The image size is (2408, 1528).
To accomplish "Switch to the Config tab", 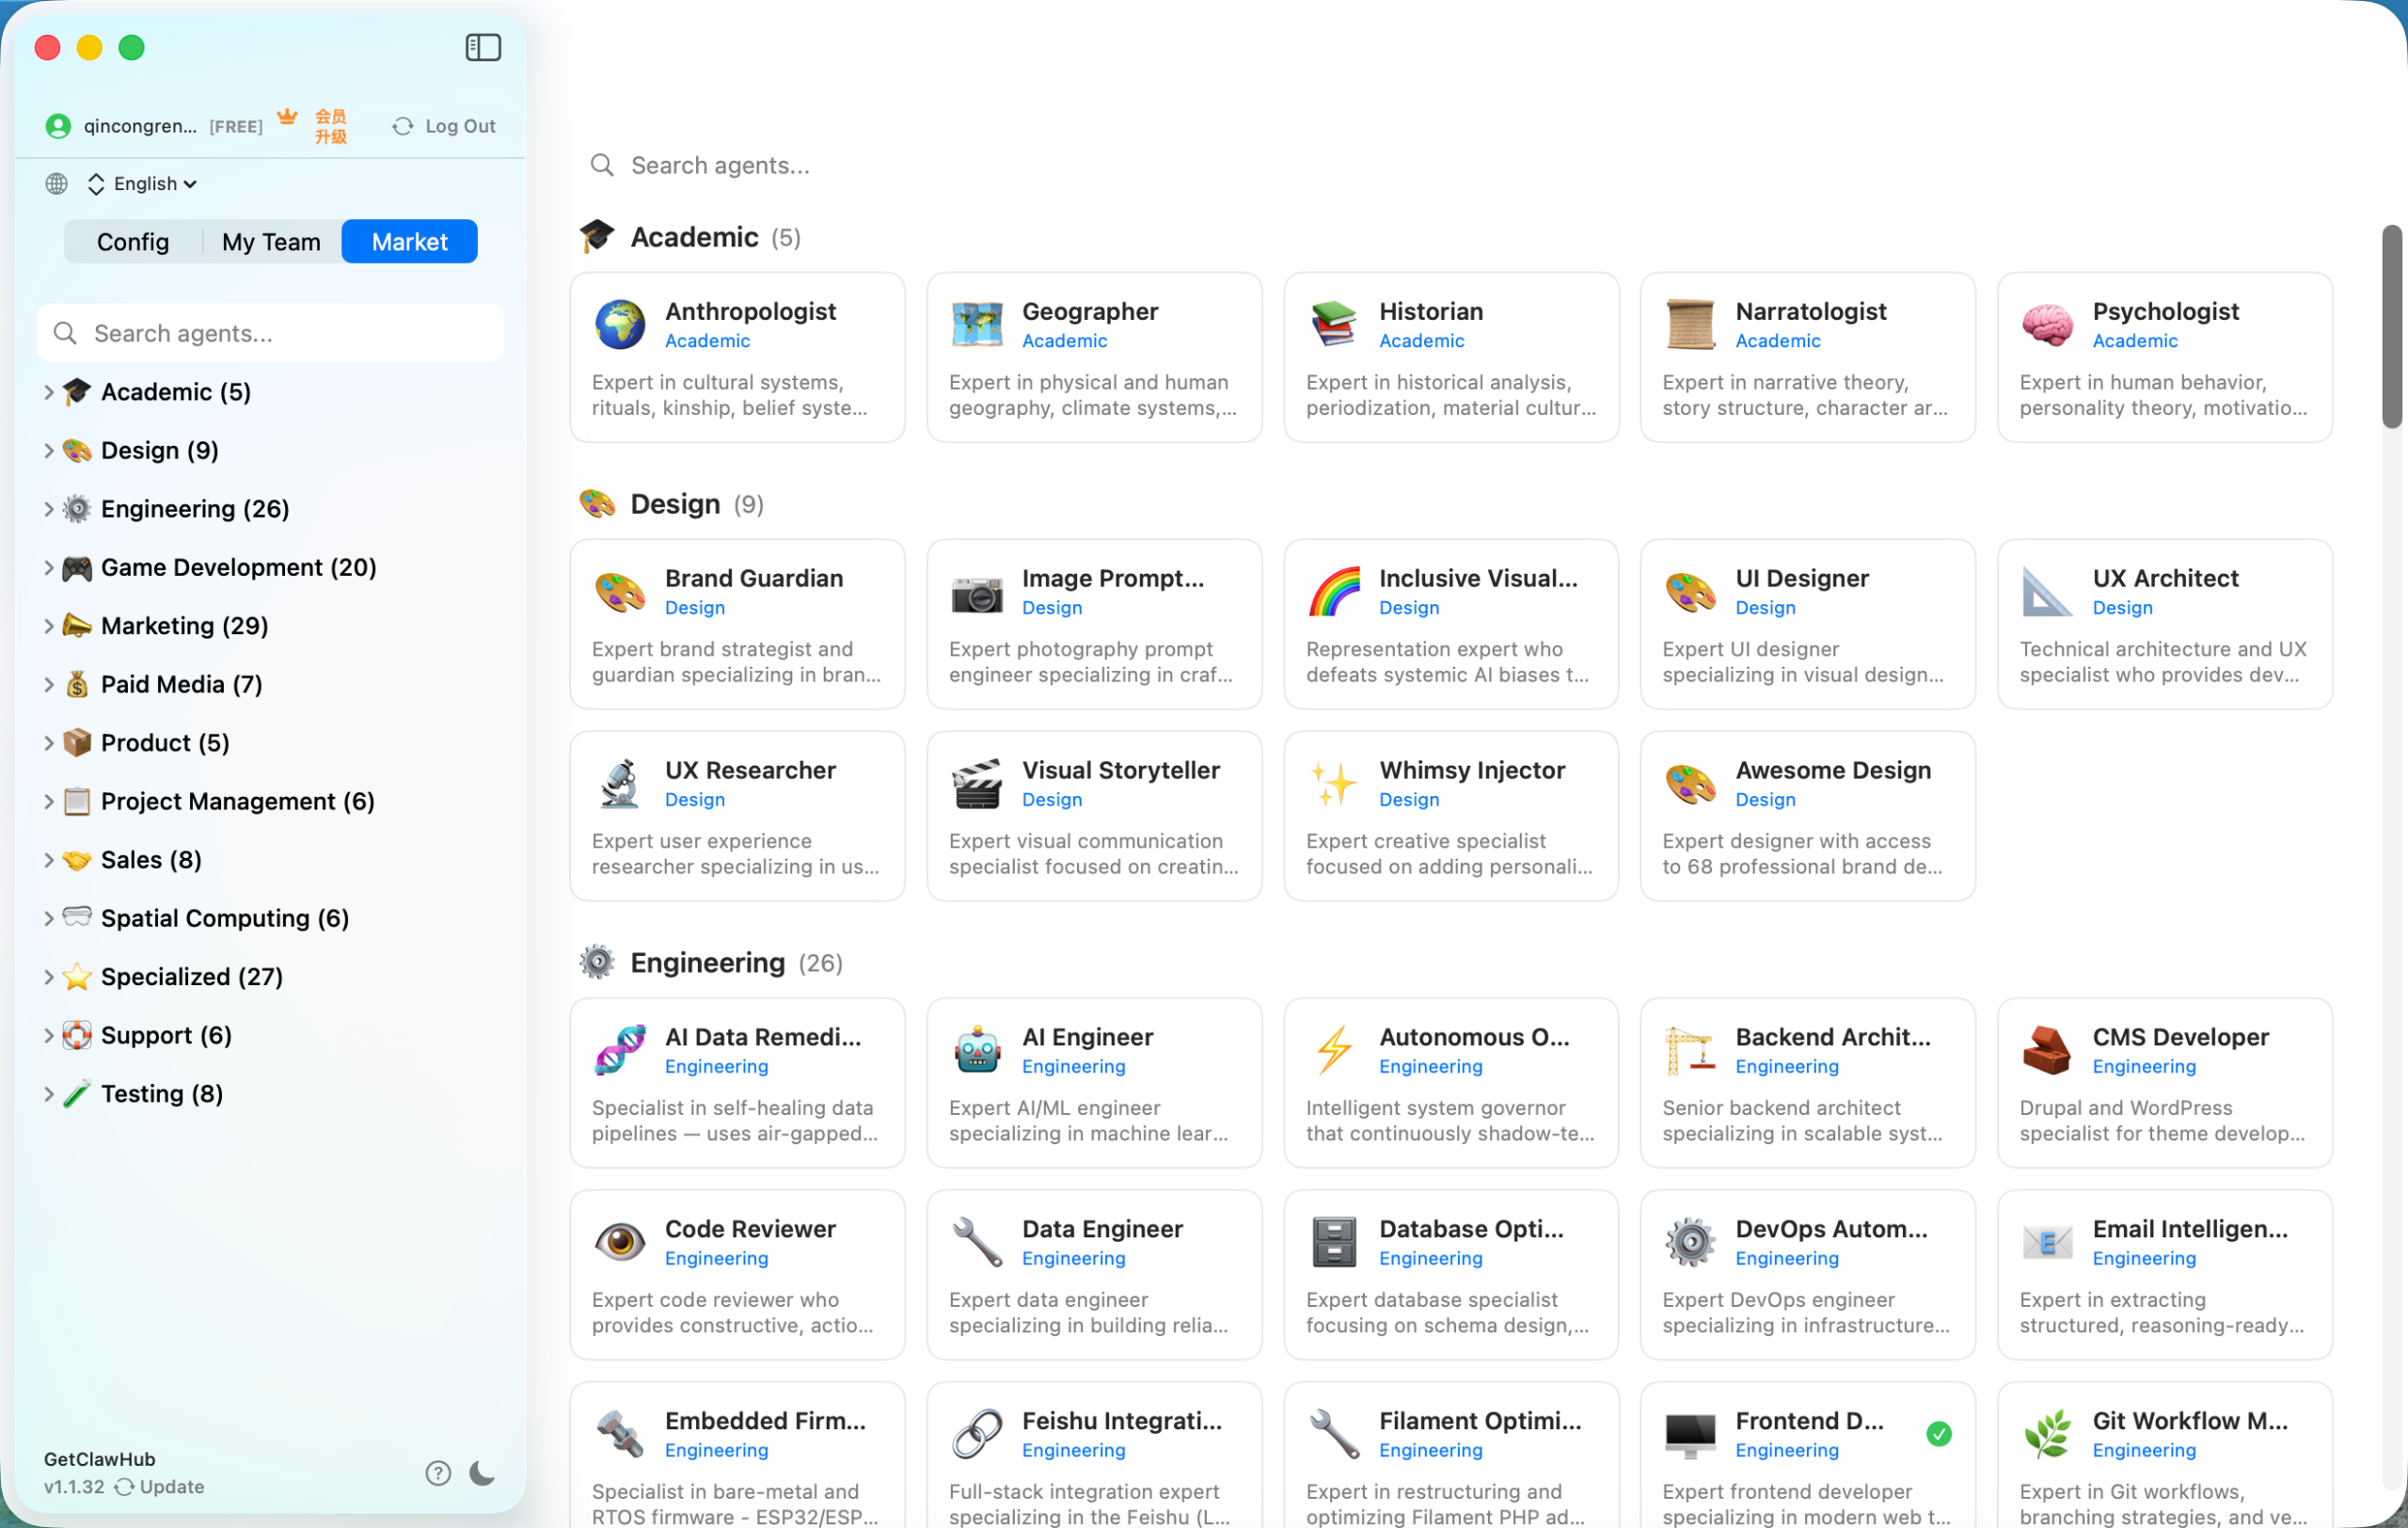I will (133, 242).
